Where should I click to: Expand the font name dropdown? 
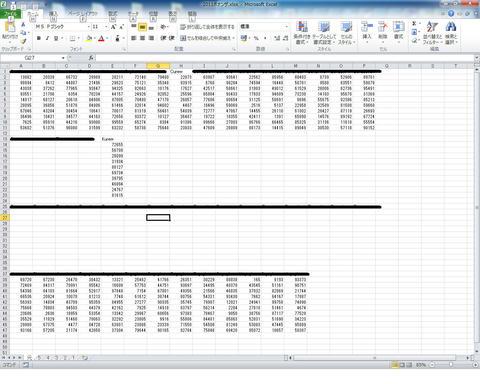point(89,27)
